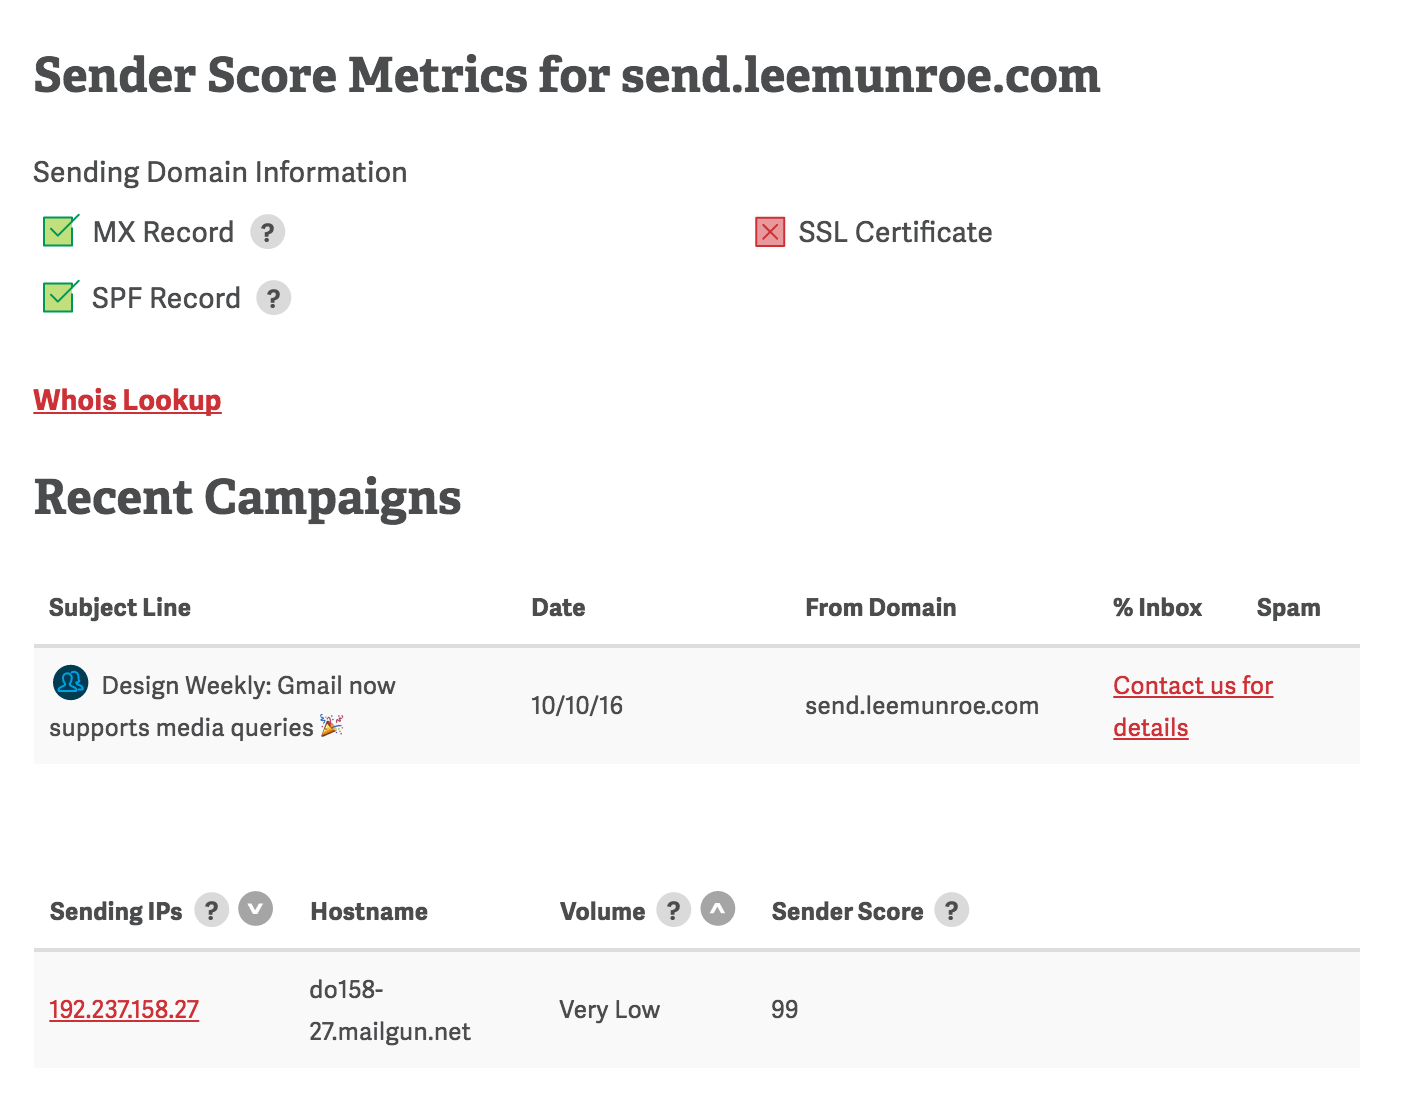Viewport: 1404px width, 1104px height.
Task: Click the Volume help question icon
Action: [x=673, y=910]
